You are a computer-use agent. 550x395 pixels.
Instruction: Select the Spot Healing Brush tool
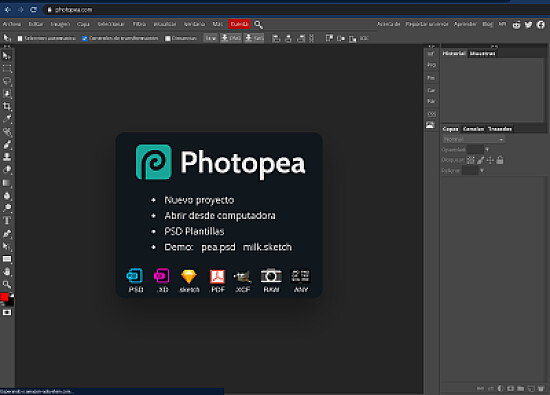point(7,132)
